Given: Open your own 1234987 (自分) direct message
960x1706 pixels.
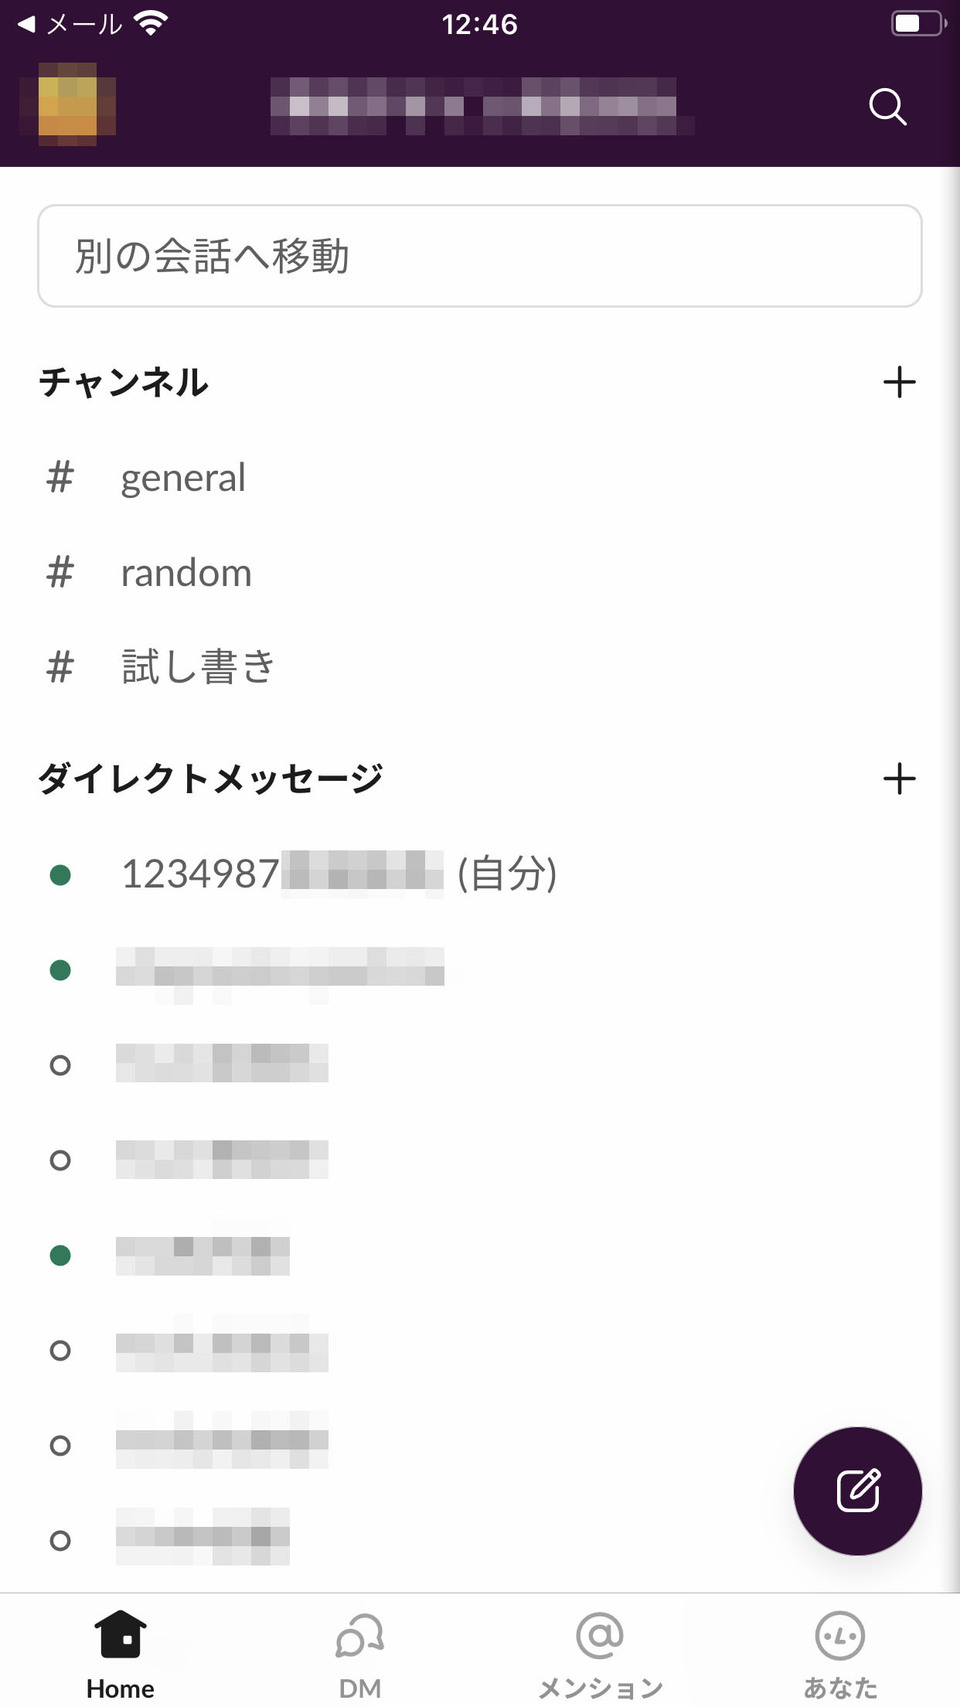Looking at the screenshot, I should [x=338, y=874].
